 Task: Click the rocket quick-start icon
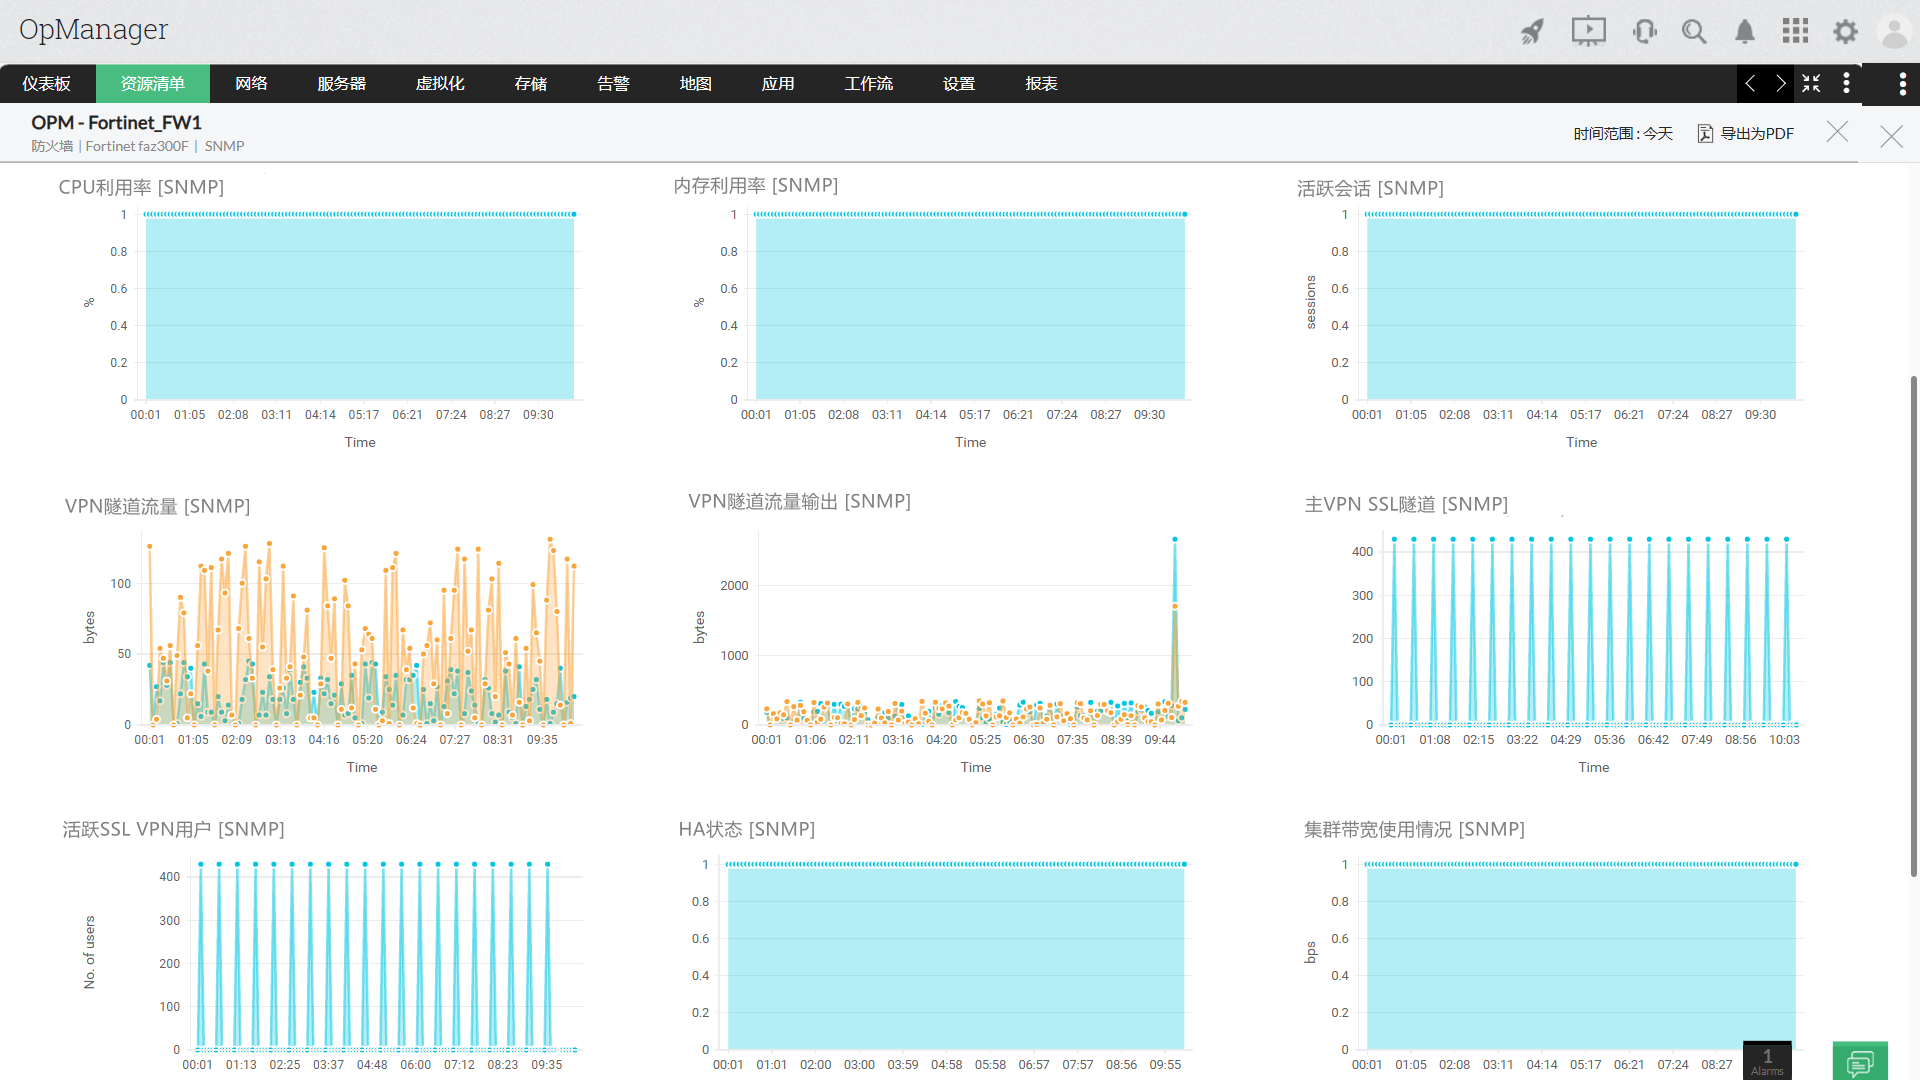[x=1532, y=32]
